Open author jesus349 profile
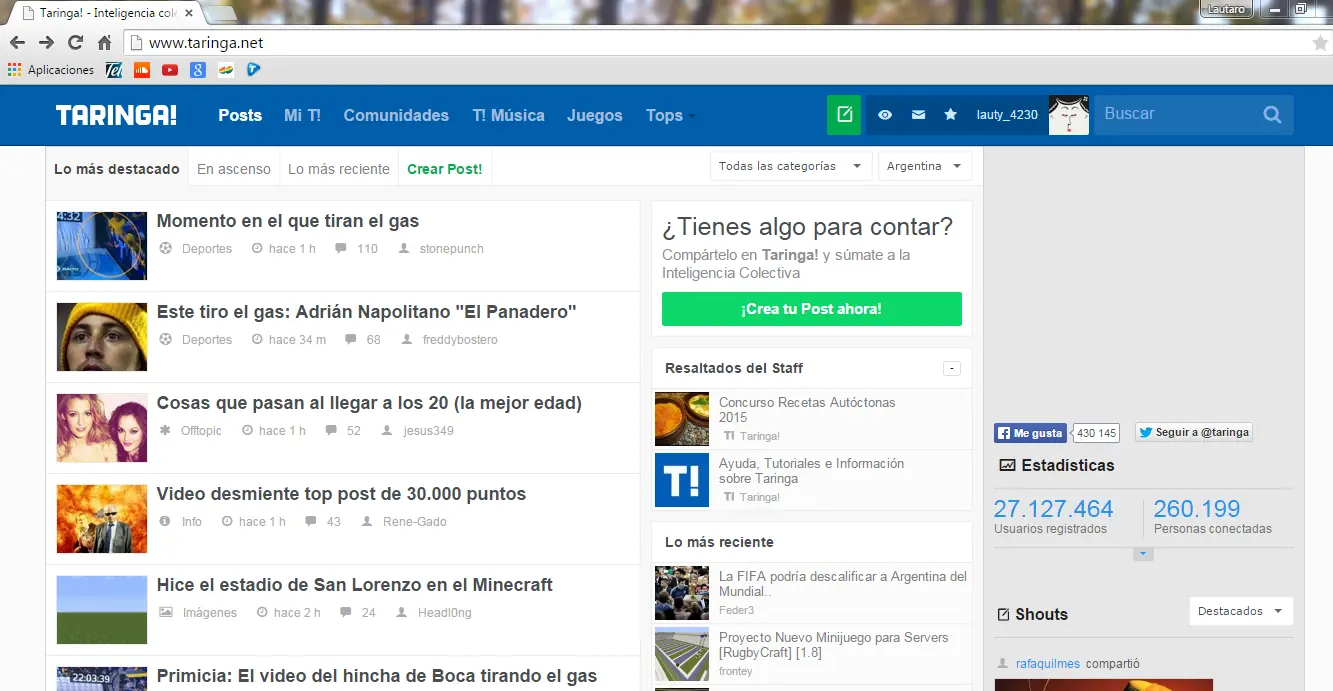1333x691 pixels. pyautogui.click(x=429, y=431)
